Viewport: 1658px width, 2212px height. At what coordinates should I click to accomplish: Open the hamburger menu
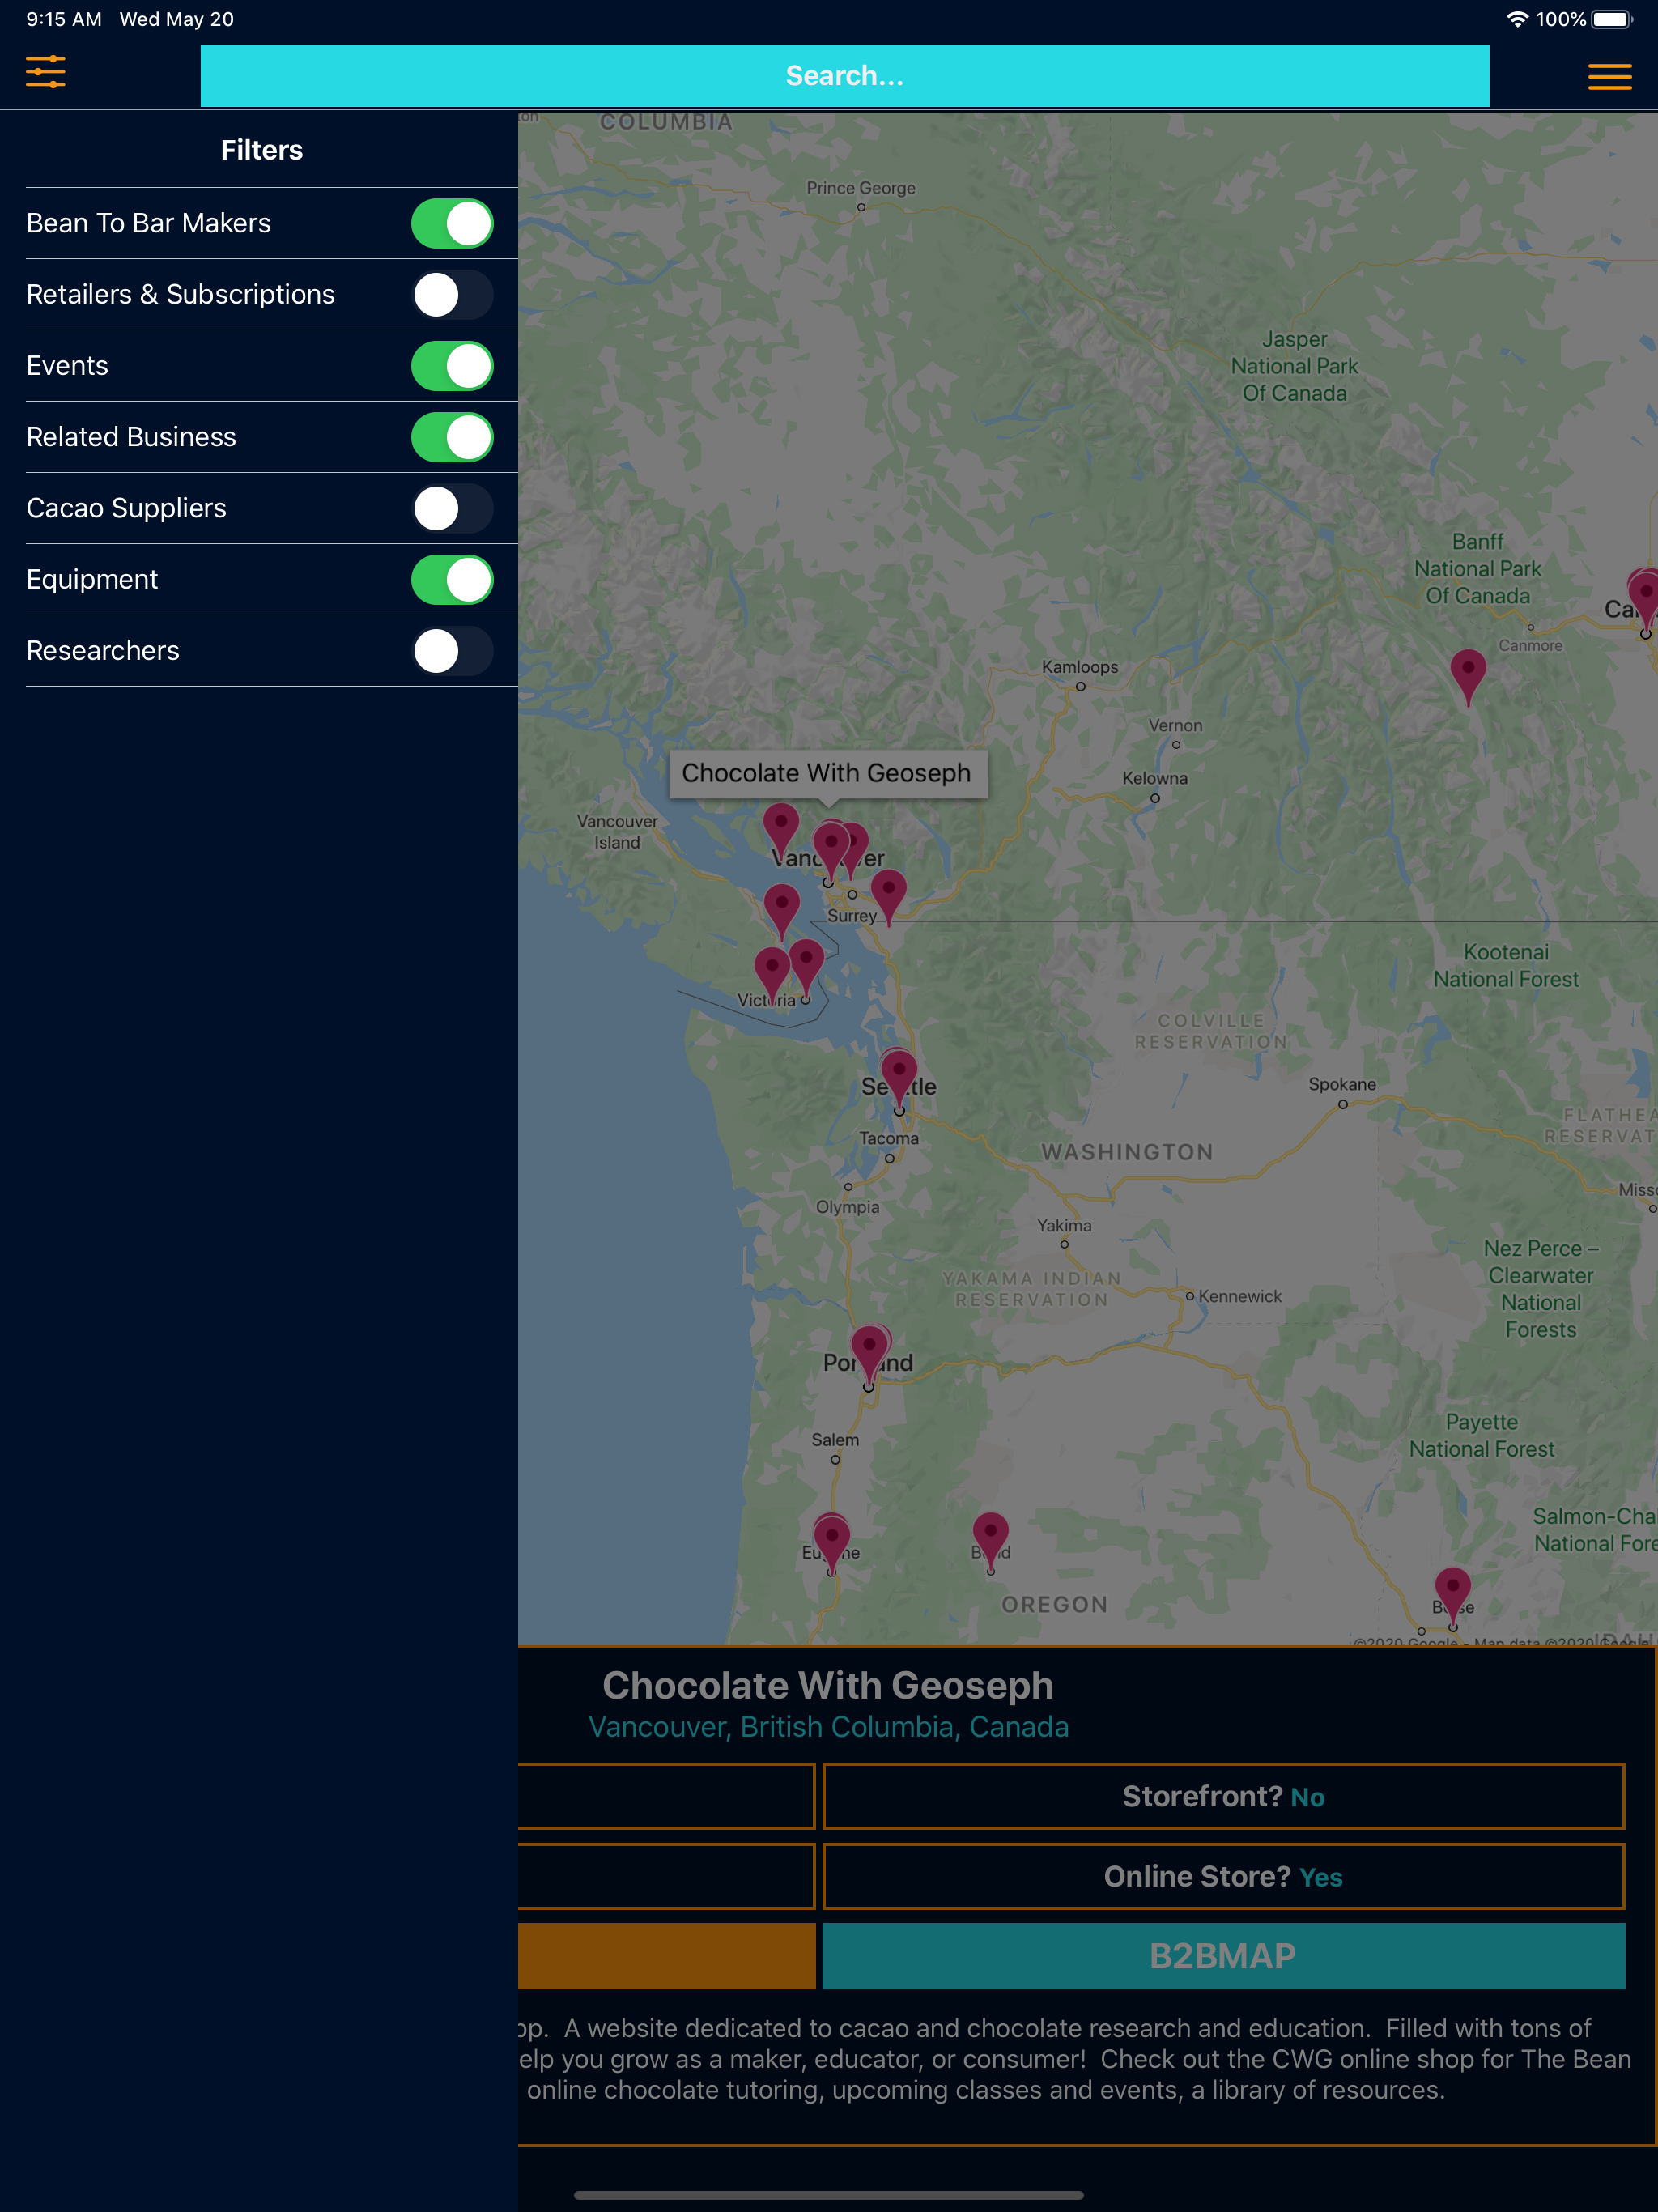tap(1609, 77)
